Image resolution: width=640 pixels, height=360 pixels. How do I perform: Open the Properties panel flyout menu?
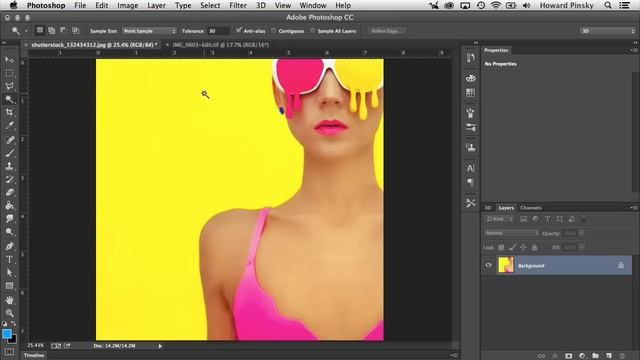[633, 50]
